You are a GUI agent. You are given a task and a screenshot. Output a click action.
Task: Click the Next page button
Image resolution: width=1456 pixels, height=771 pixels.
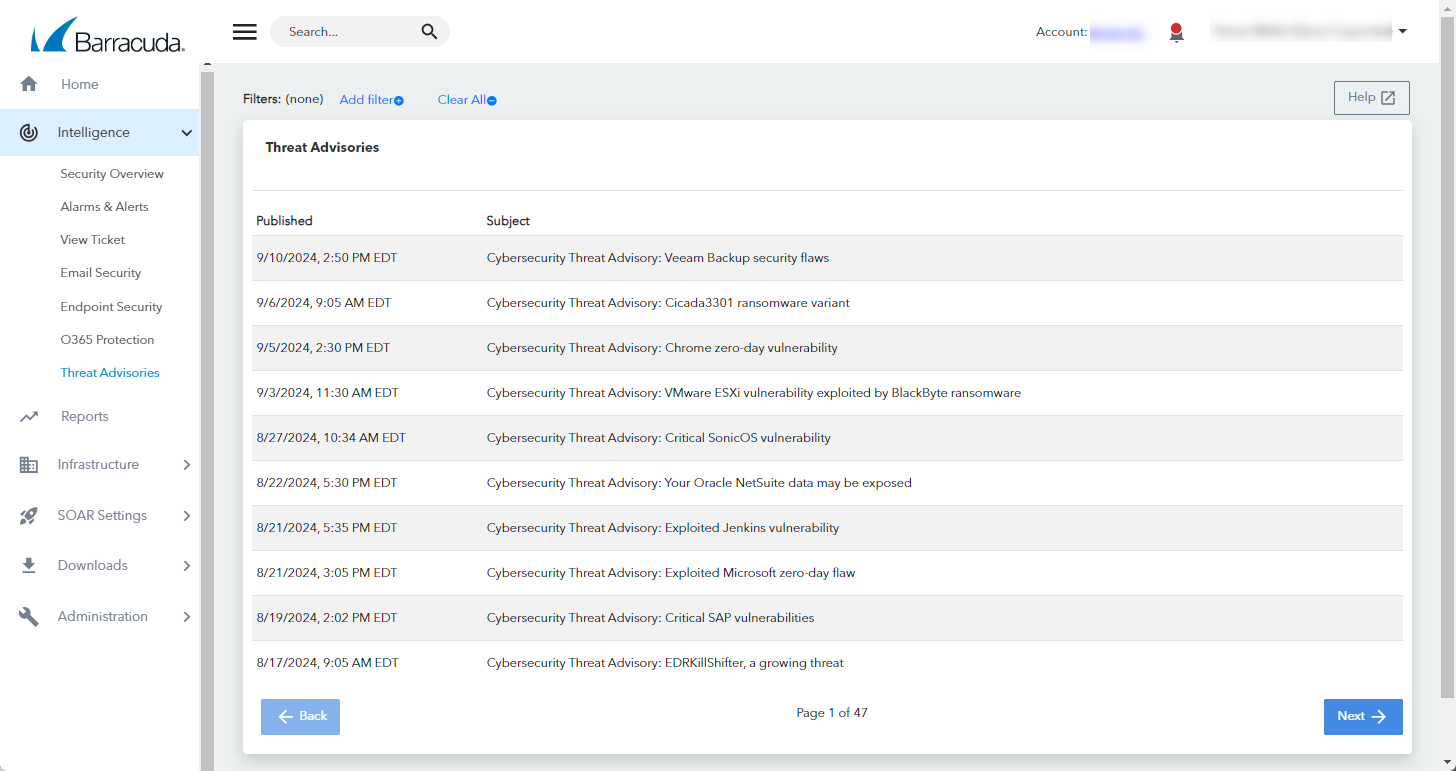1363,717
